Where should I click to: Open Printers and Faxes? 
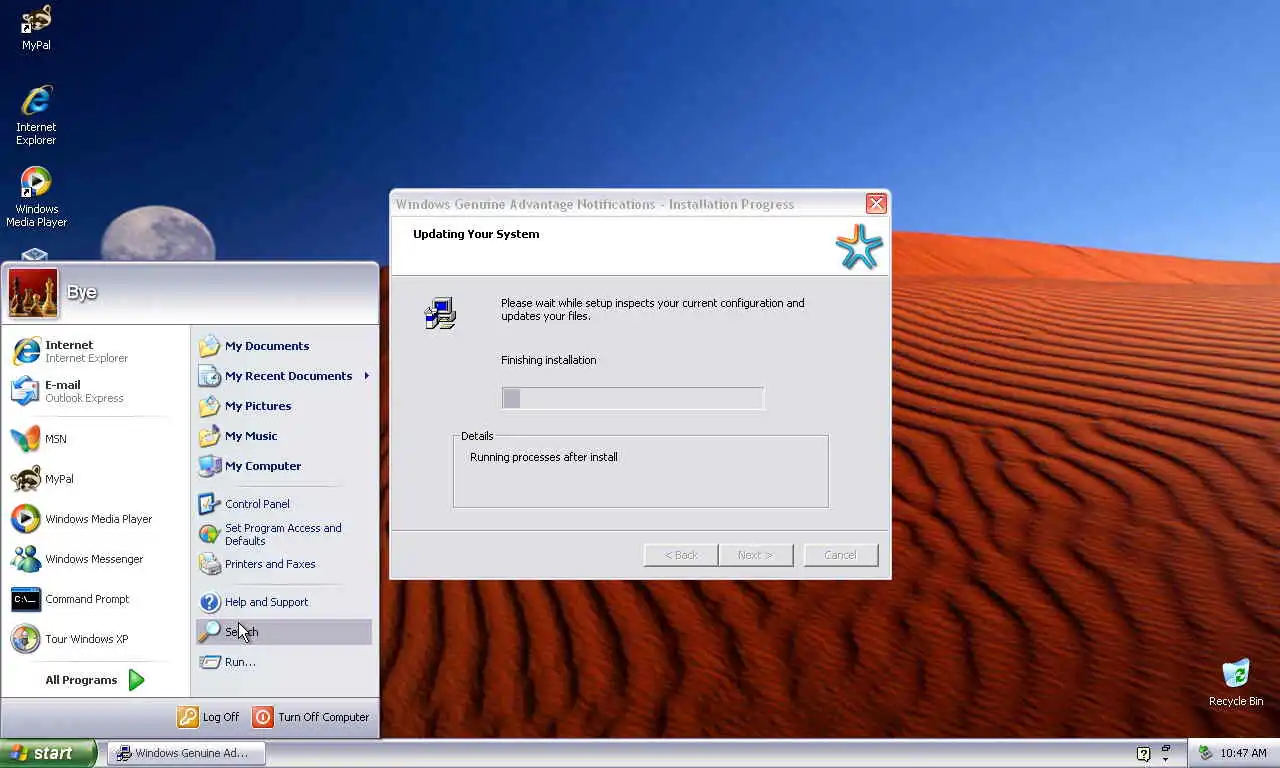(x=284, y=564)
